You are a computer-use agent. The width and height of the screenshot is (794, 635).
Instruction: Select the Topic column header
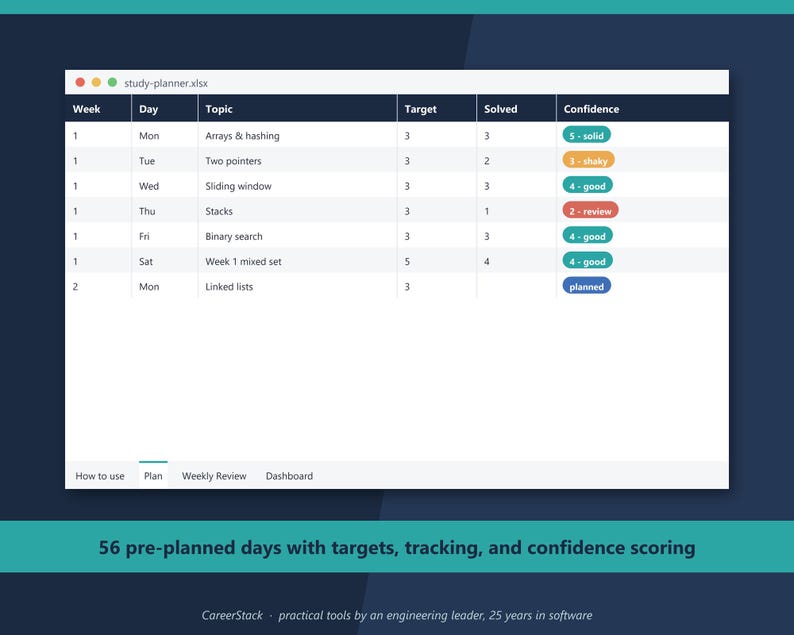(297, 109)
